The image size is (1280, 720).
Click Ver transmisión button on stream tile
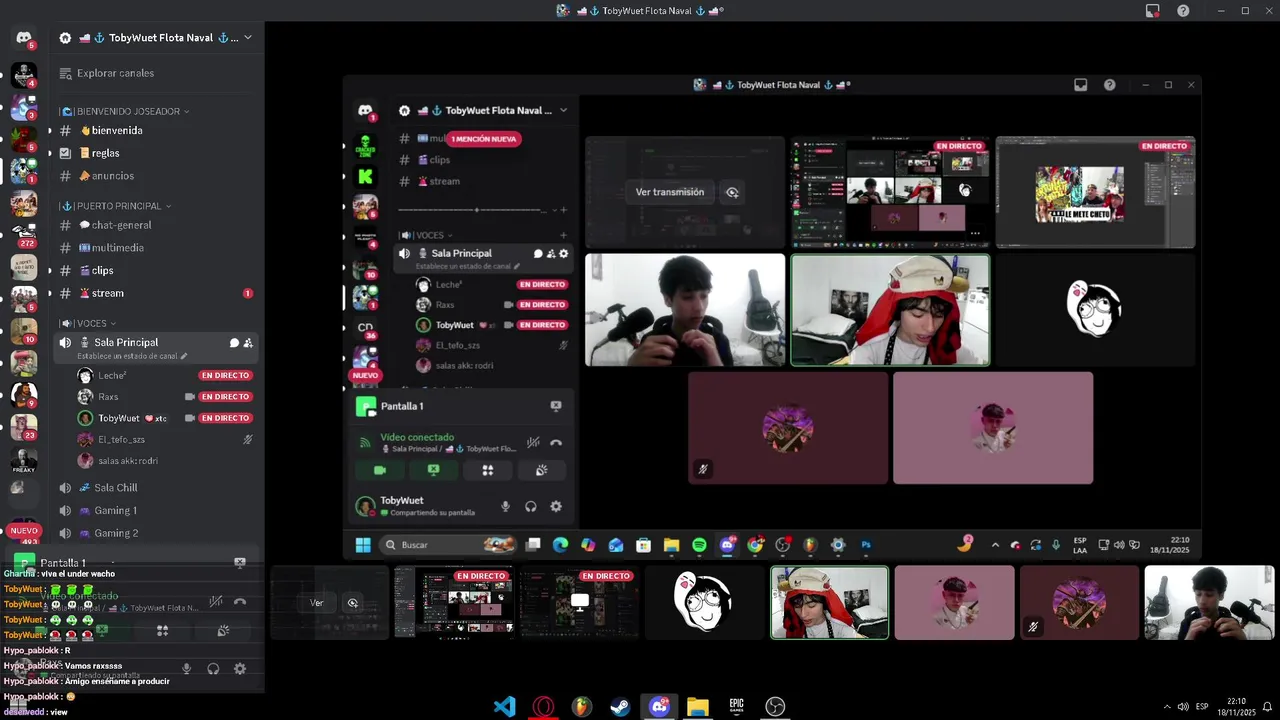(x=670, y=192)
